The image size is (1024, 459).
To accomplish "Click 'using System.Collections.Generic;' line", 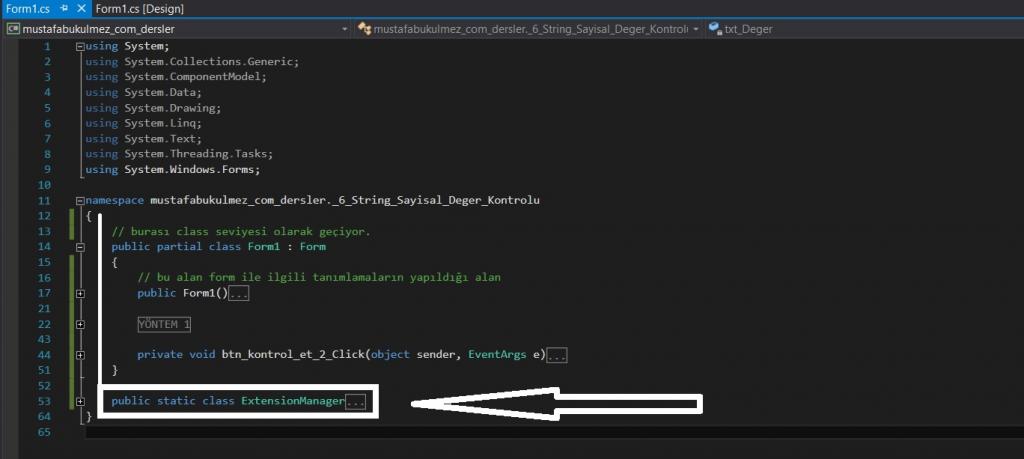I will pyautogui.click(x=192, y=61).
